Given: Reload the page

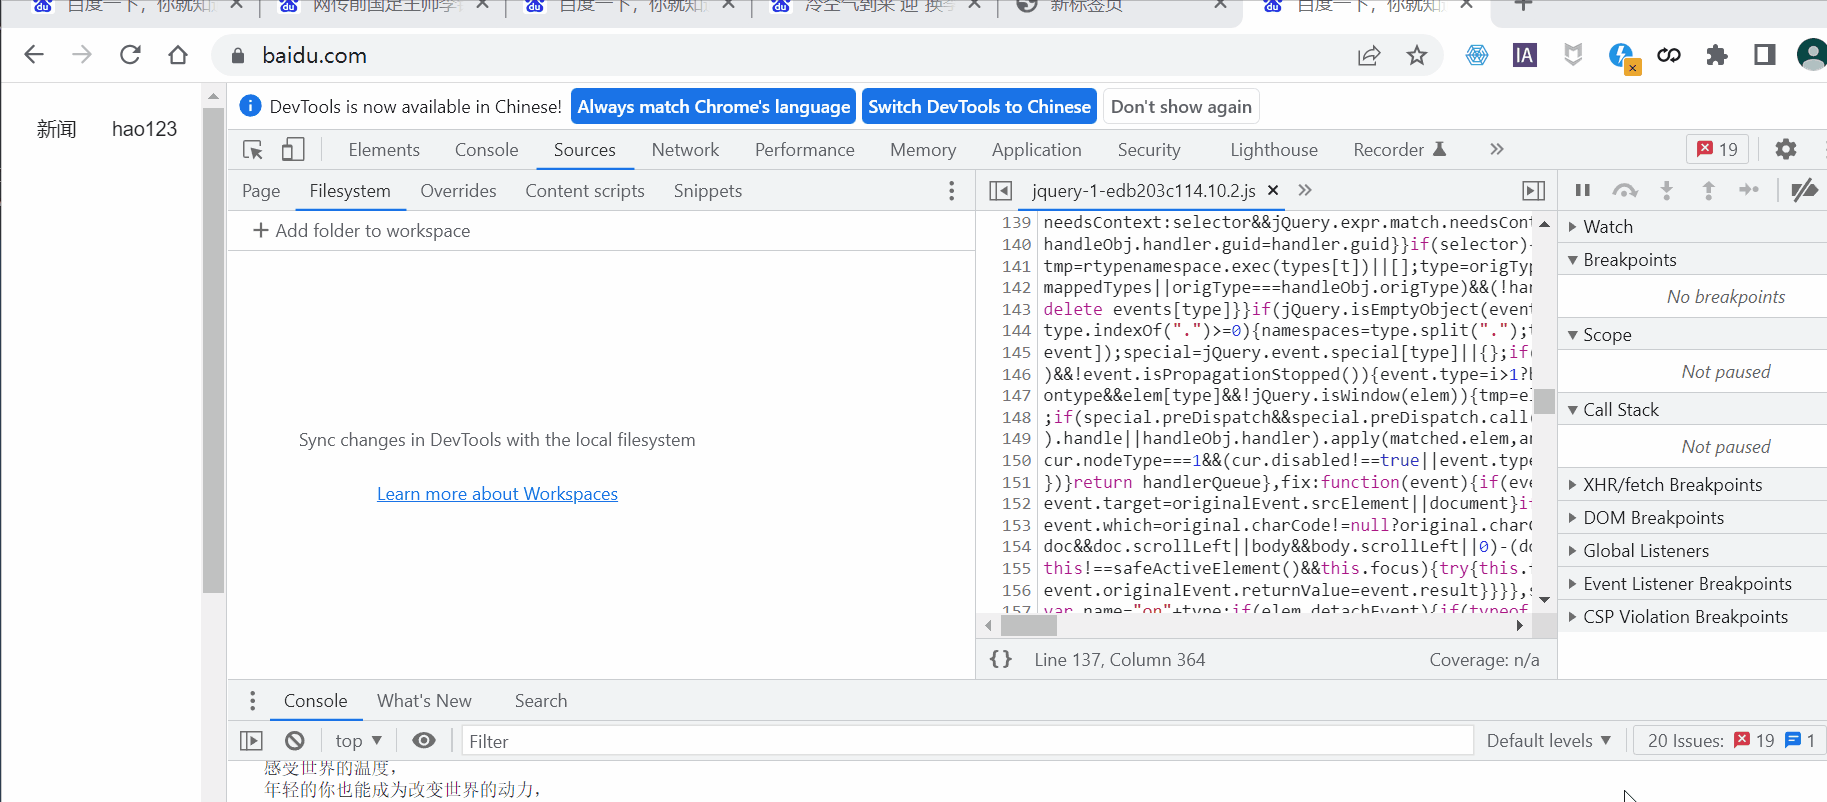Looking at the screenshot, I should [x=130, y=55].
